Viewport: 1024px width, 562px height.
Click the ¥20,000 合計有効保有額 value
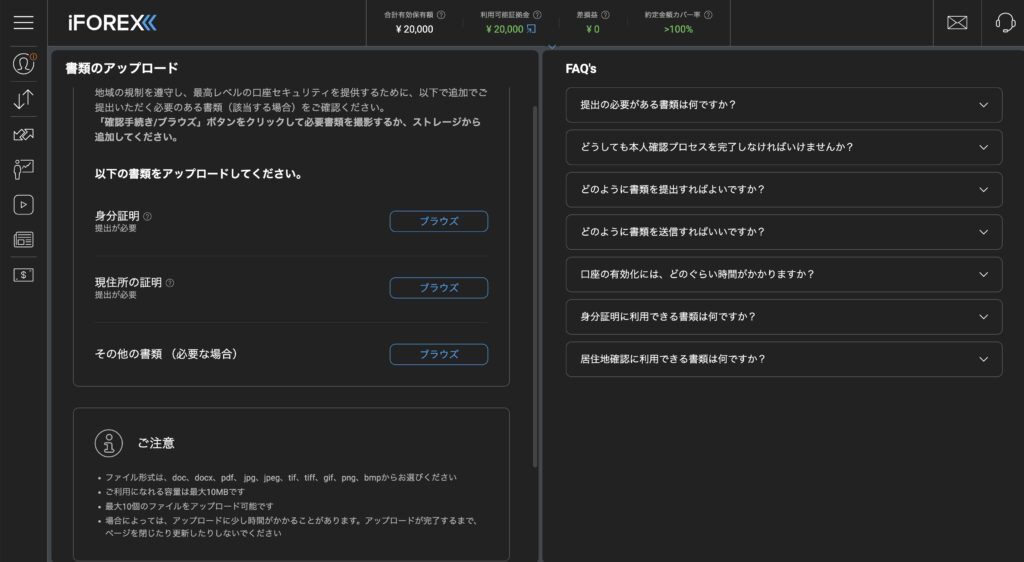tap(414, 29)
